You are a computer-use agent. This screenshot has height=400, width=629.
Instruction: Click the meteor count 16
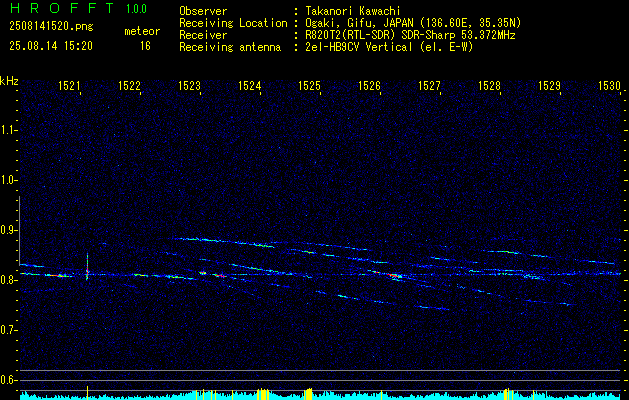click(x=145, y=46)
